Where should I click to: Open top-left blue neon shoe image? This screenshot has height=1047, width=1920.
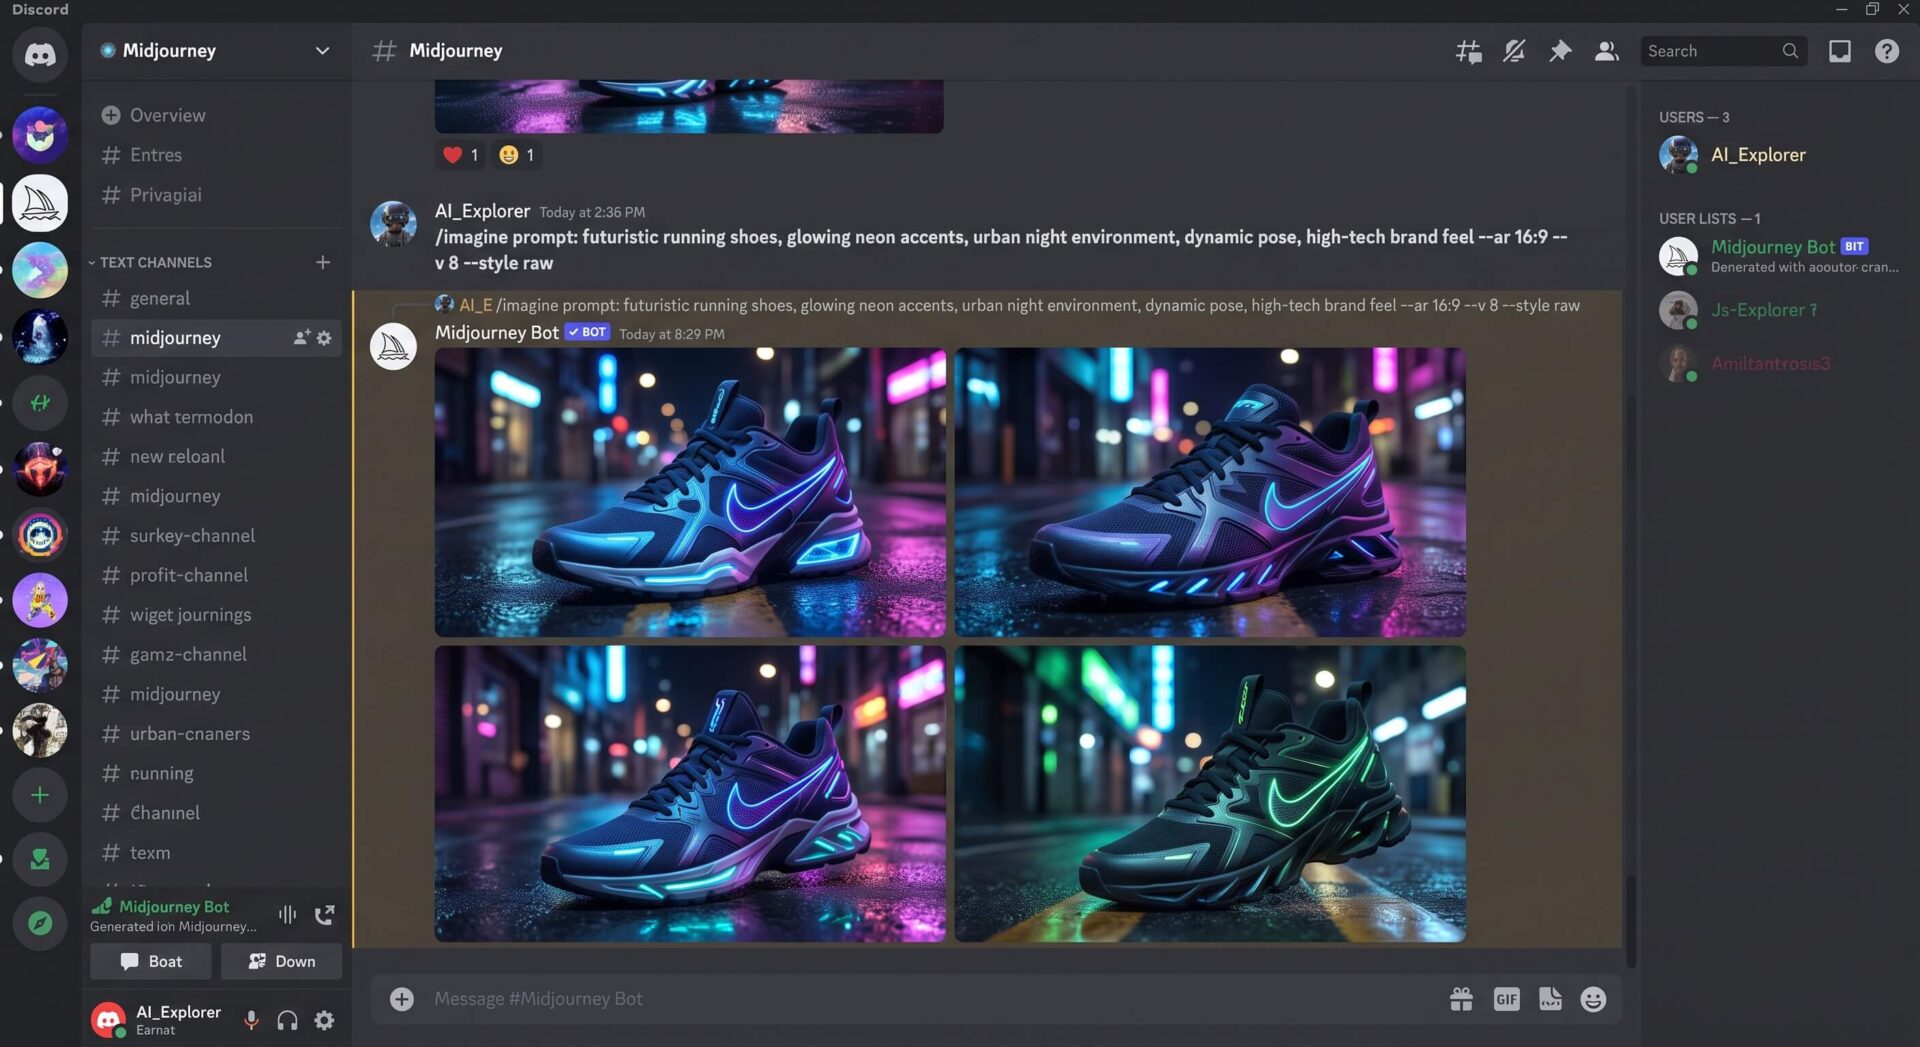pyautogui.click(x=690, y=492)
